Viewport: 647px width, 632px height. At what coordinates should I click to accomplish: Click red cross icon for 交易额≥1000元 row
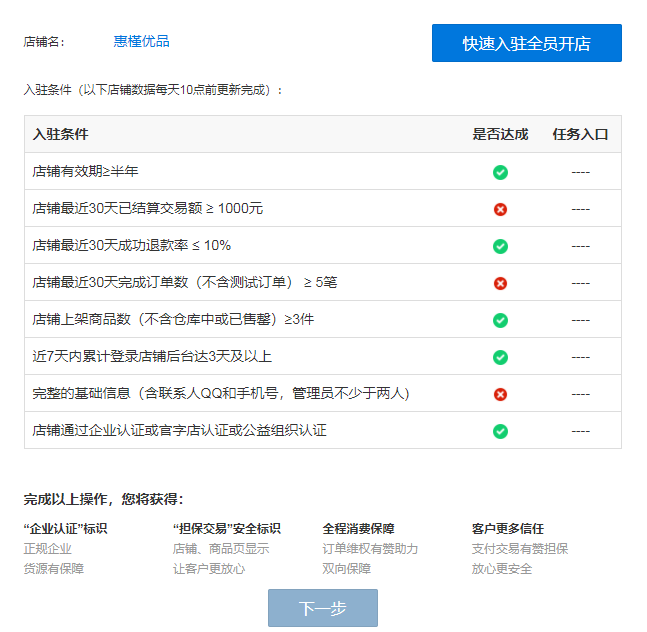500,209
